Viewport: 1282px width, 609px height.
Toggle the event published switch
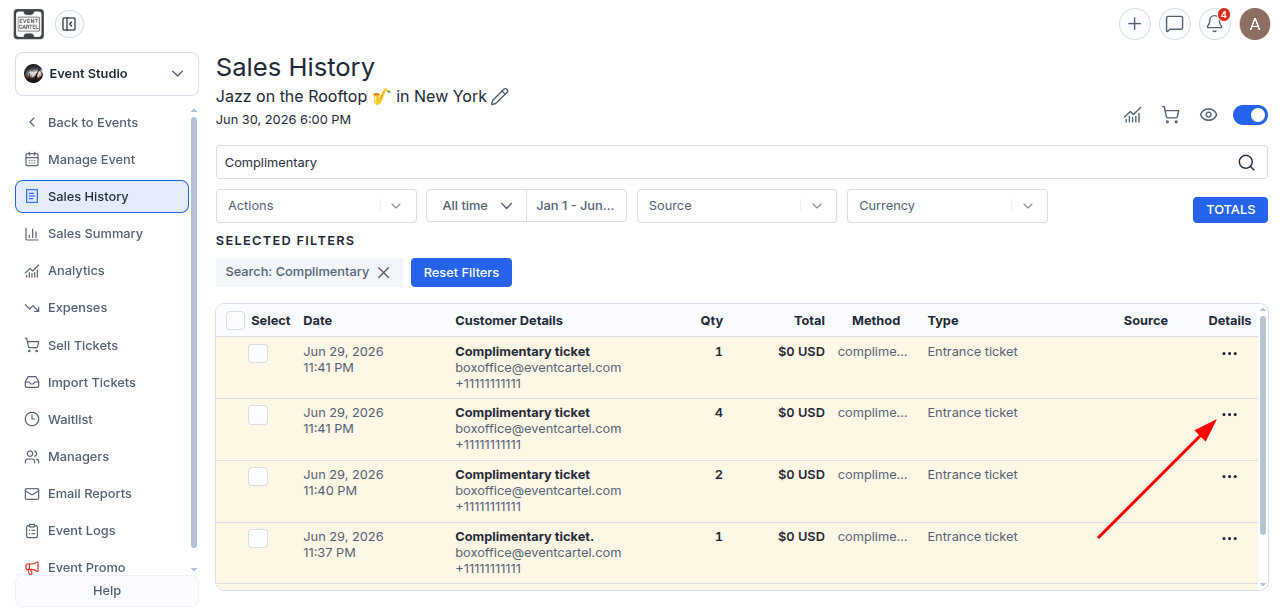[1250, 115]
